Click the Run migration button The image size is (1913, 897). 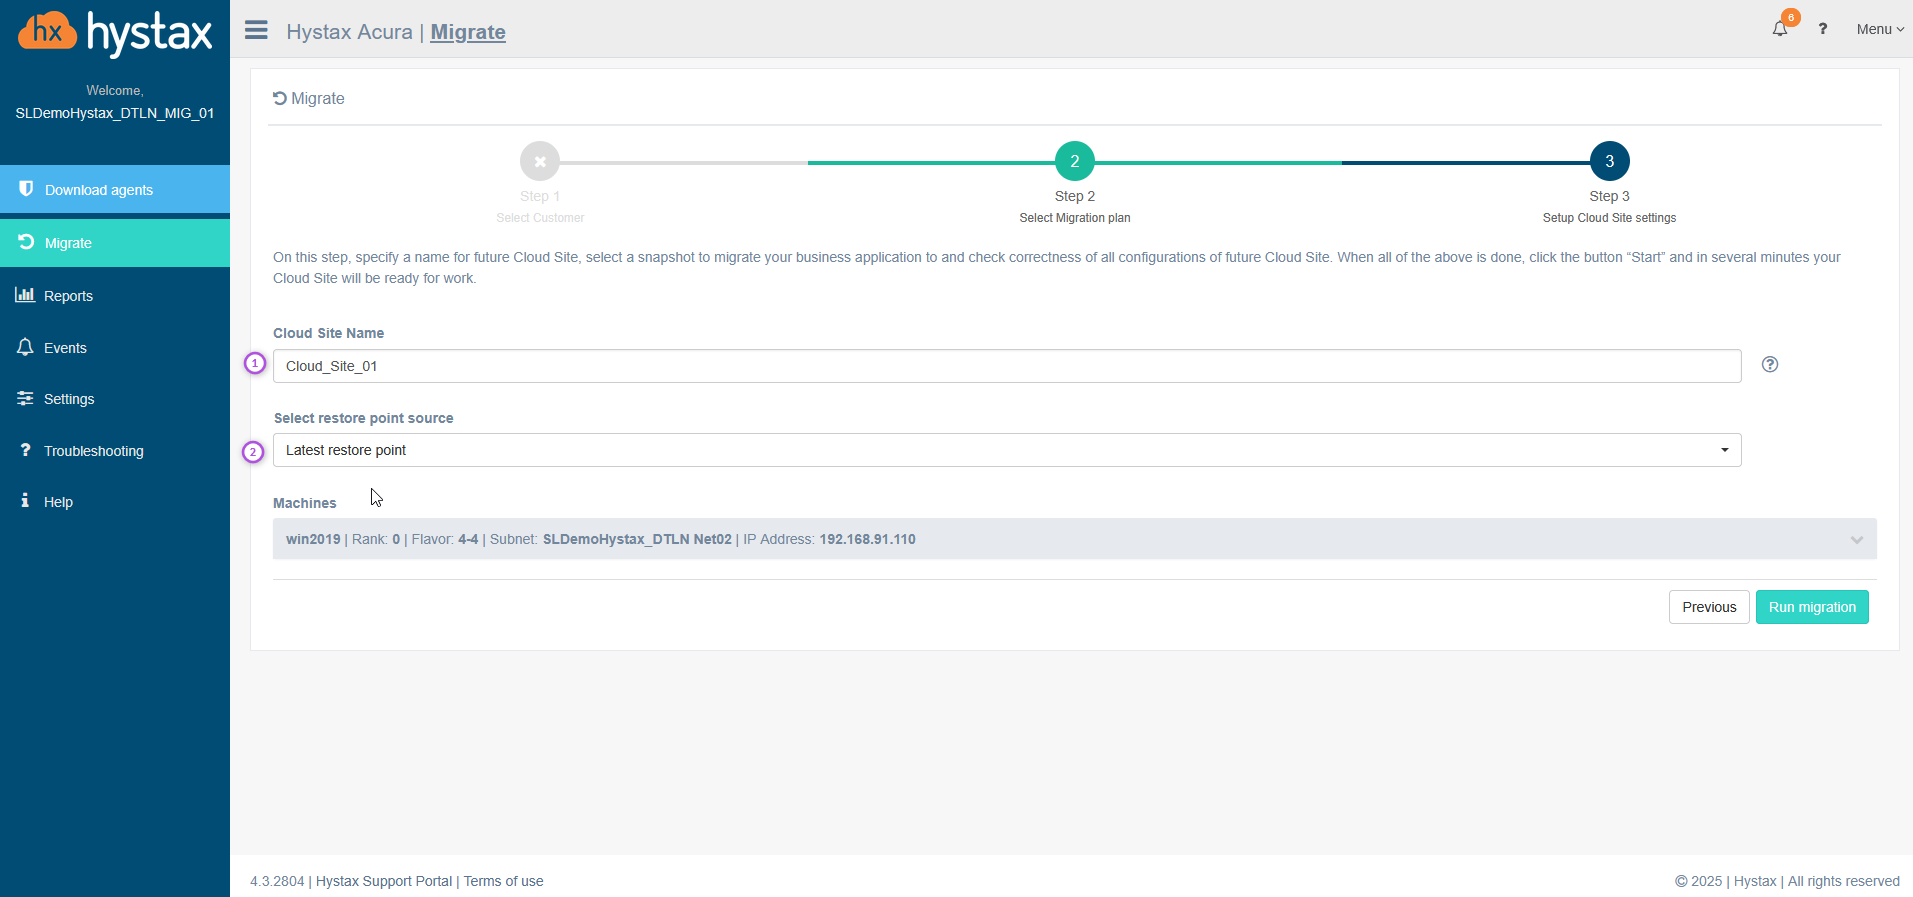1811,607
